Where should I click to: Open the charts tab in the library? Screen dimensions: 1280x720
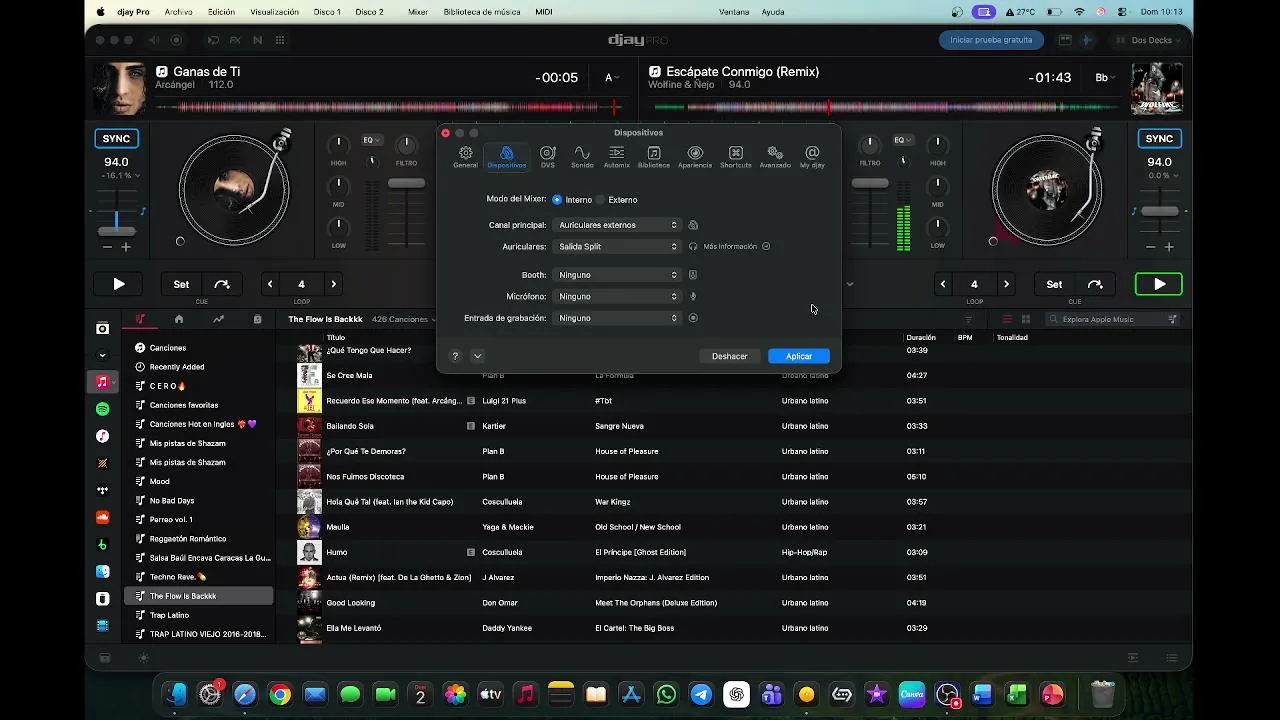[x=218, y=319]
